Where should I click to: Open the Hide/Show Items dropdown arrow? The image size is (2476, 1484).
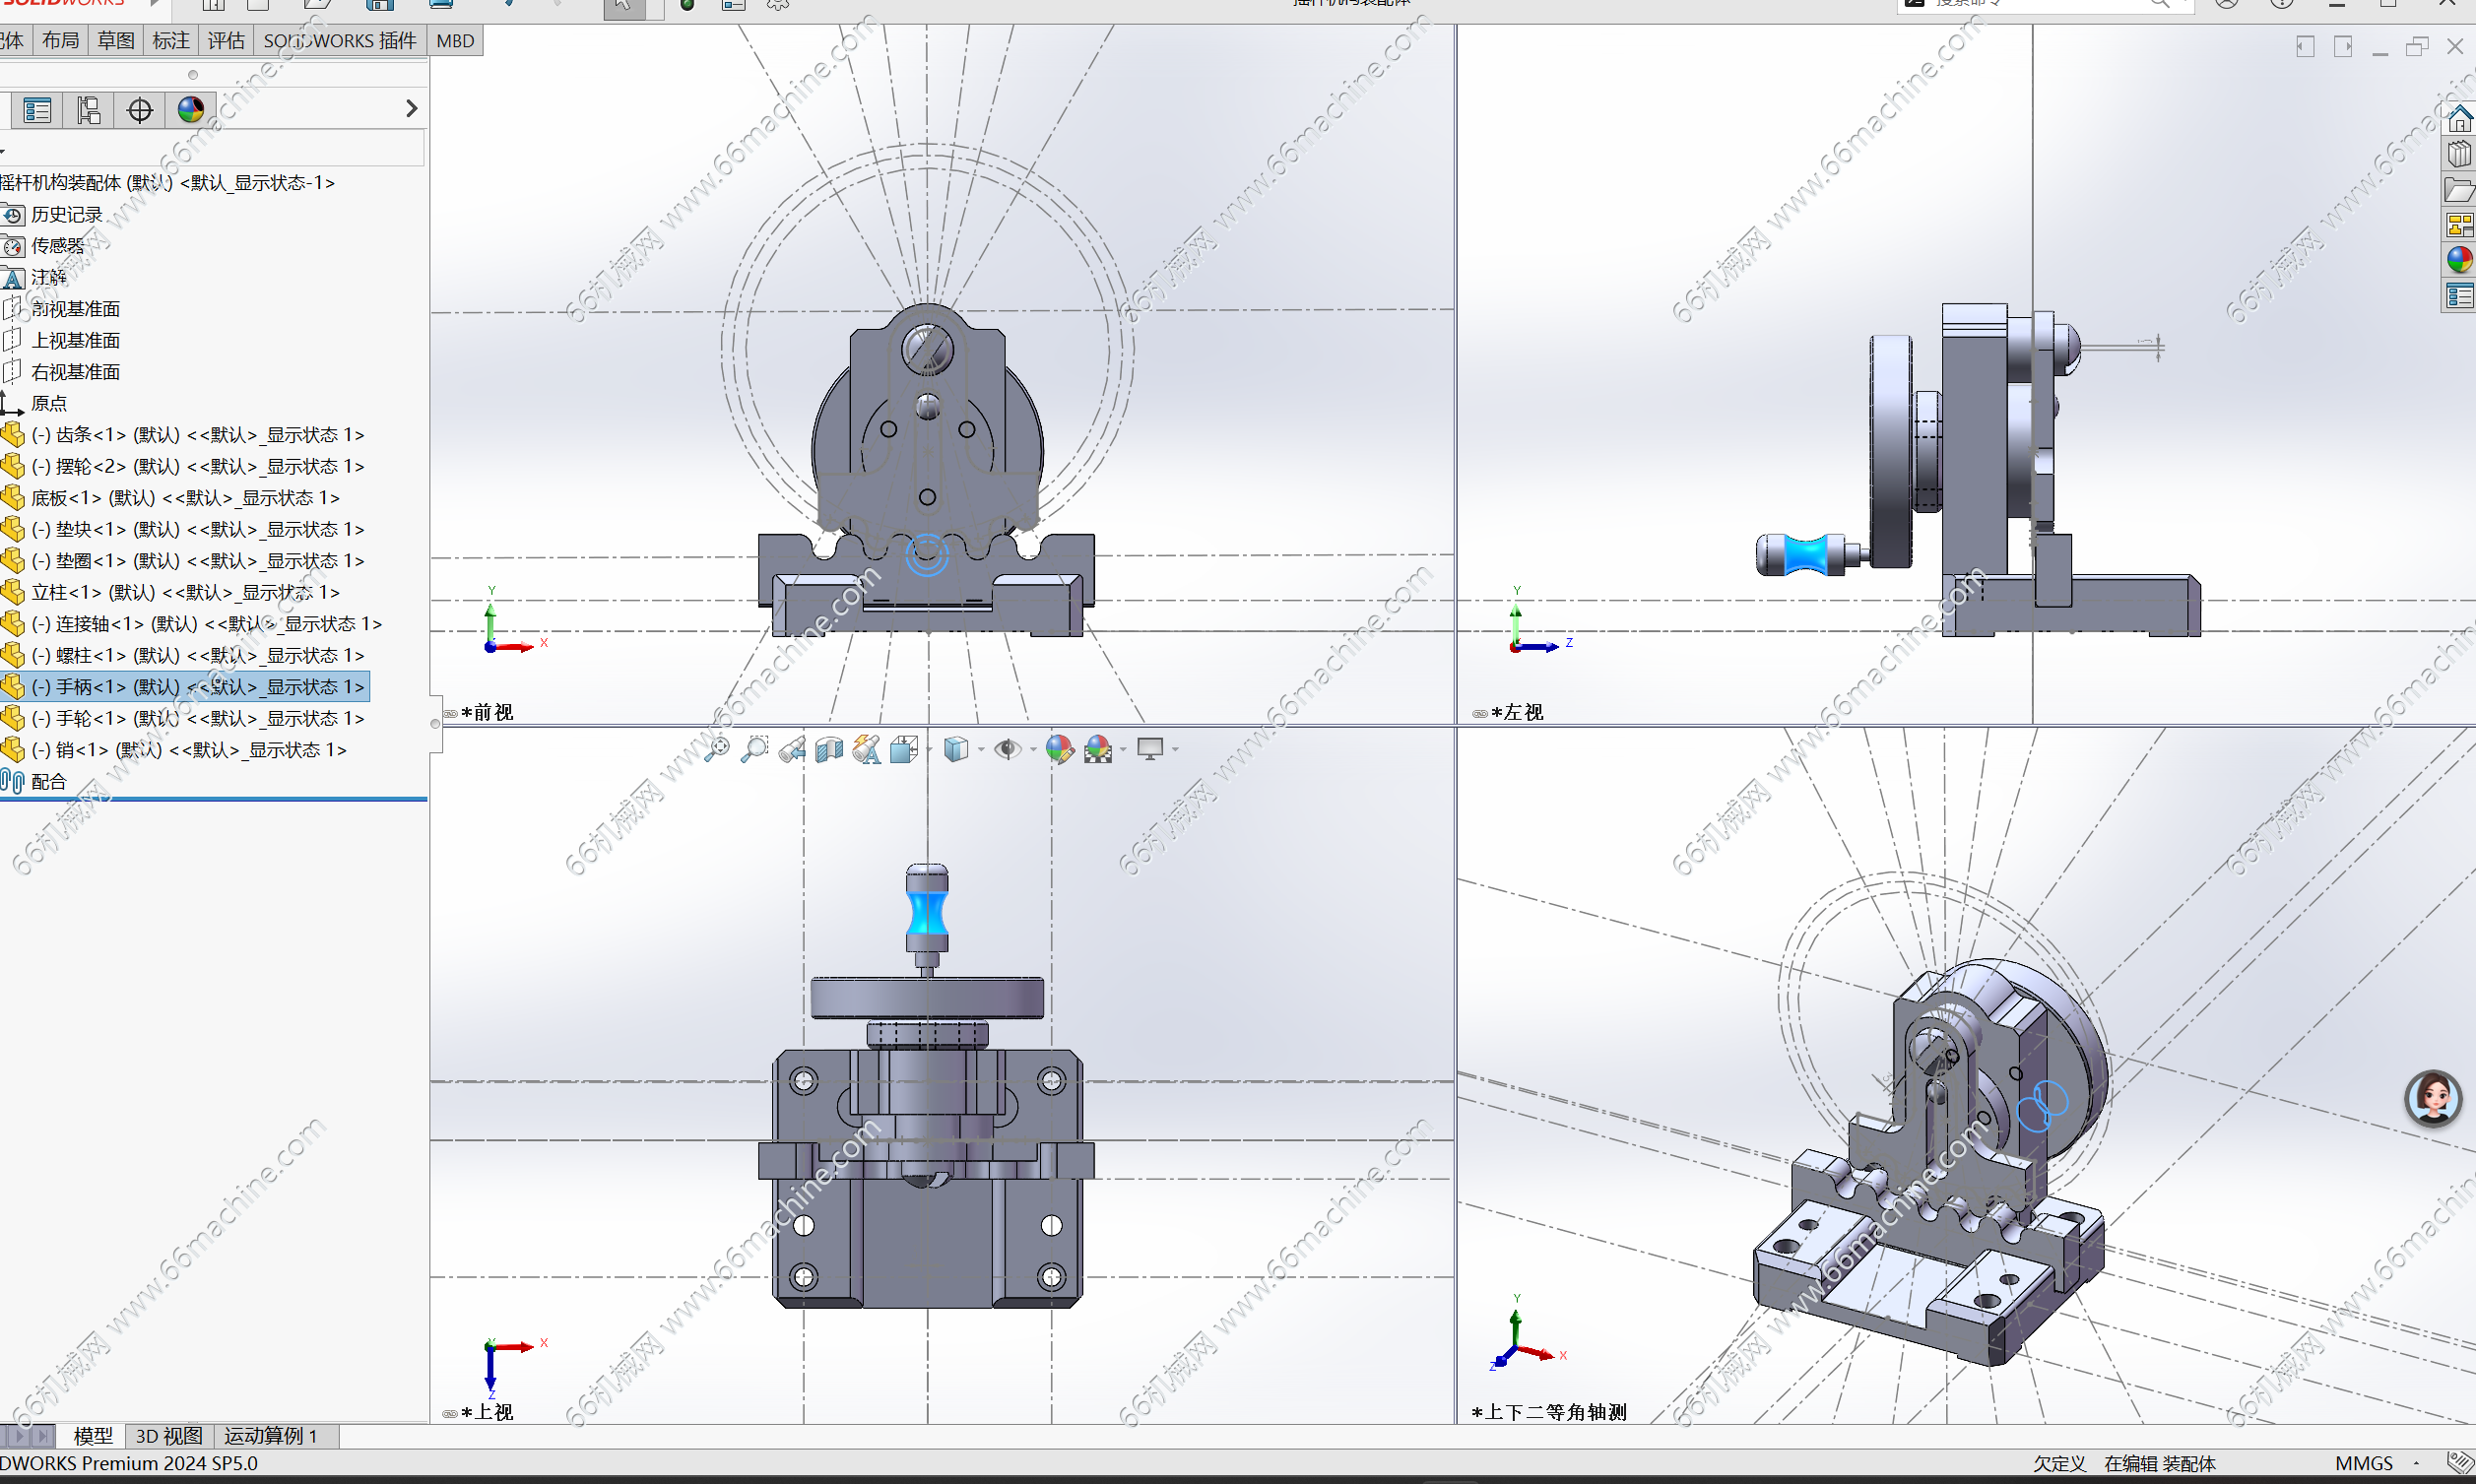point(1032,749)
